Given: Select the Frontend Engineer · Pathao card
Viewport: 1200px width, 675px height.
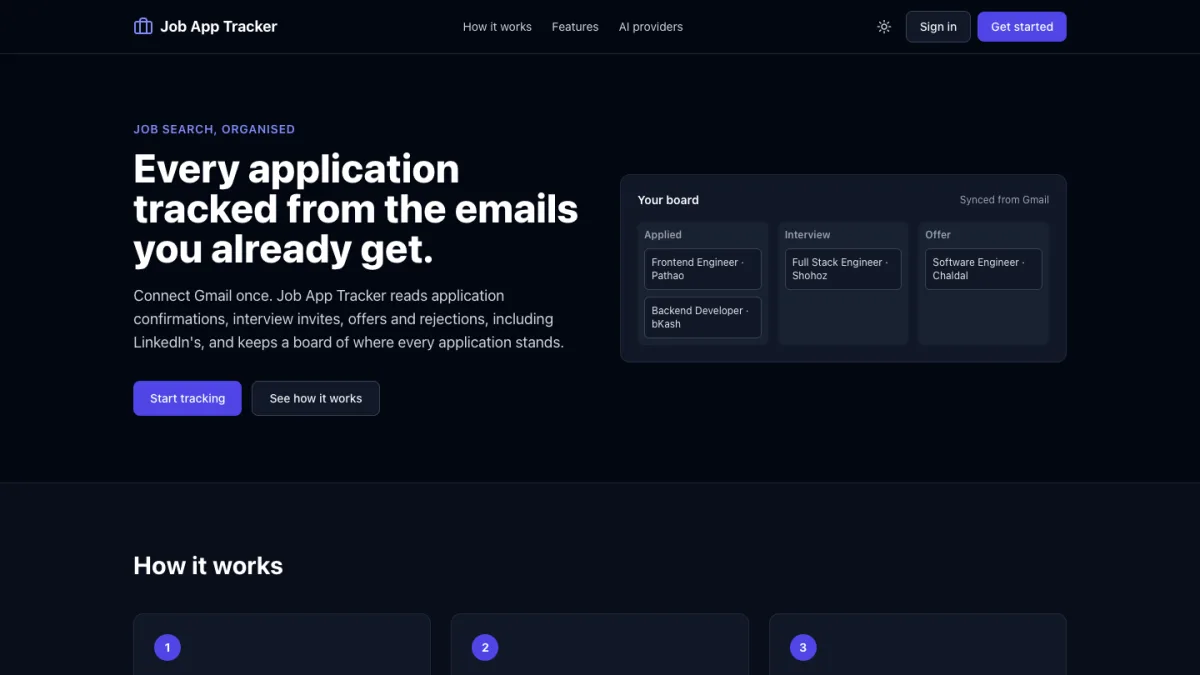Looking at the screenshot, I should 703,269.
